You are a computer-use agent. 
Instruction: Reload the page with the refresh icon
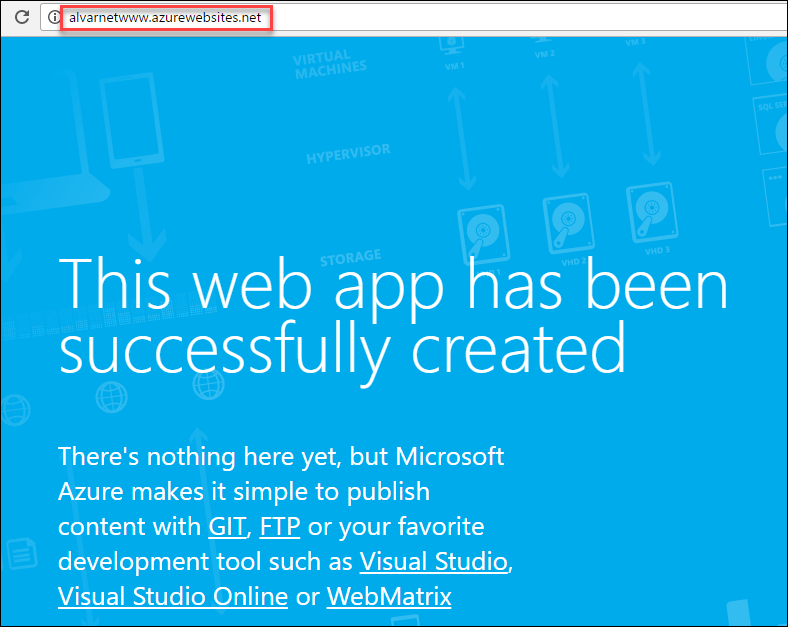(22, 17)
